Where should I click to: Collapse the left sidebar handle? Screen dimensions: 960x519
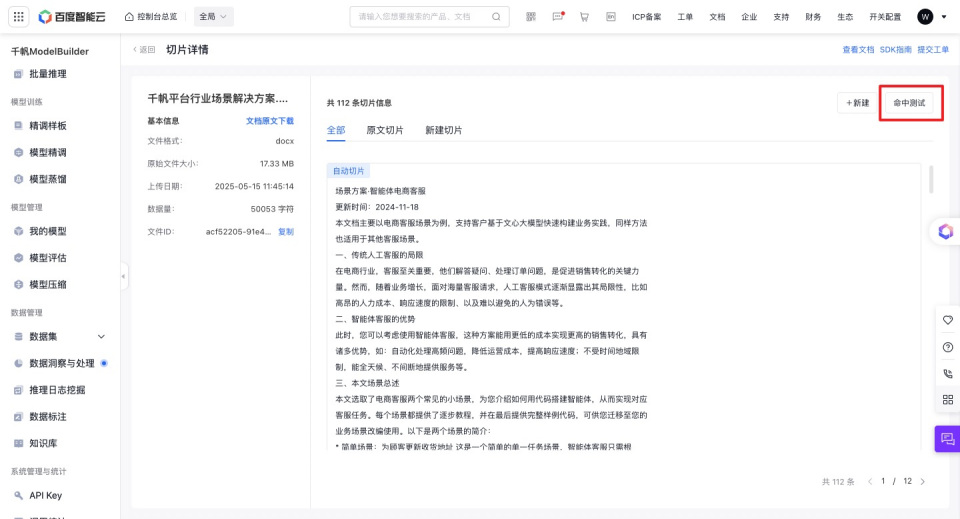(124, 276)
